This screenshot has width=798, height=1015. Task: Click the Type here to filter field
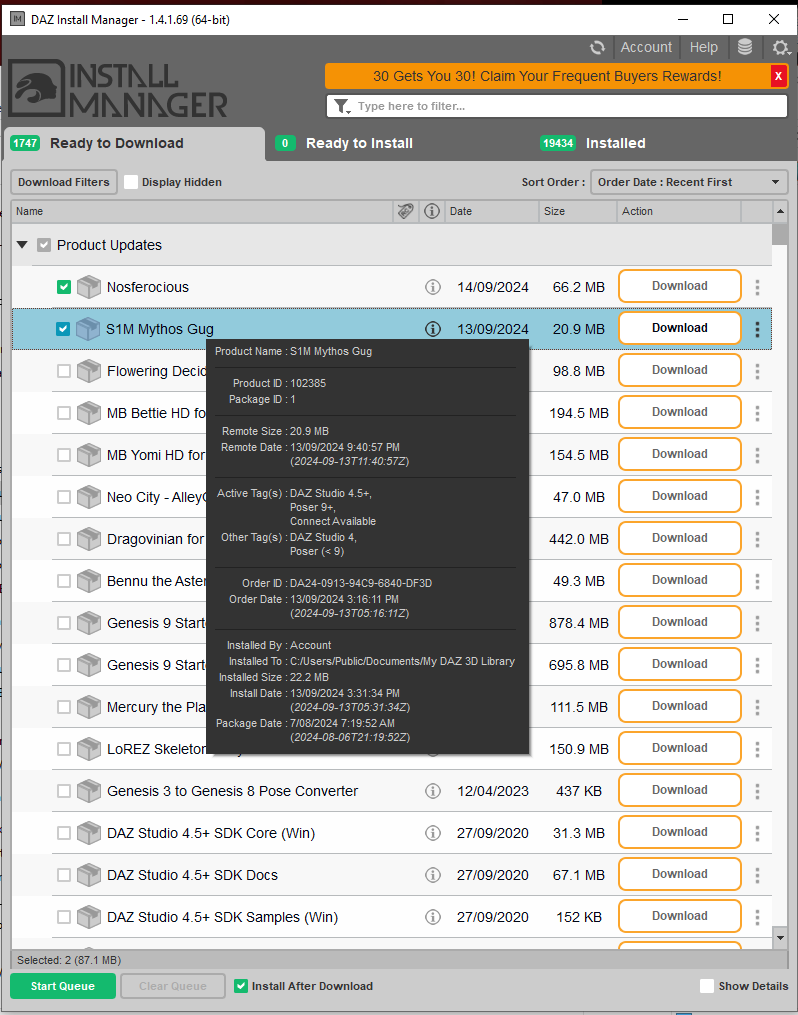[557, 106]
